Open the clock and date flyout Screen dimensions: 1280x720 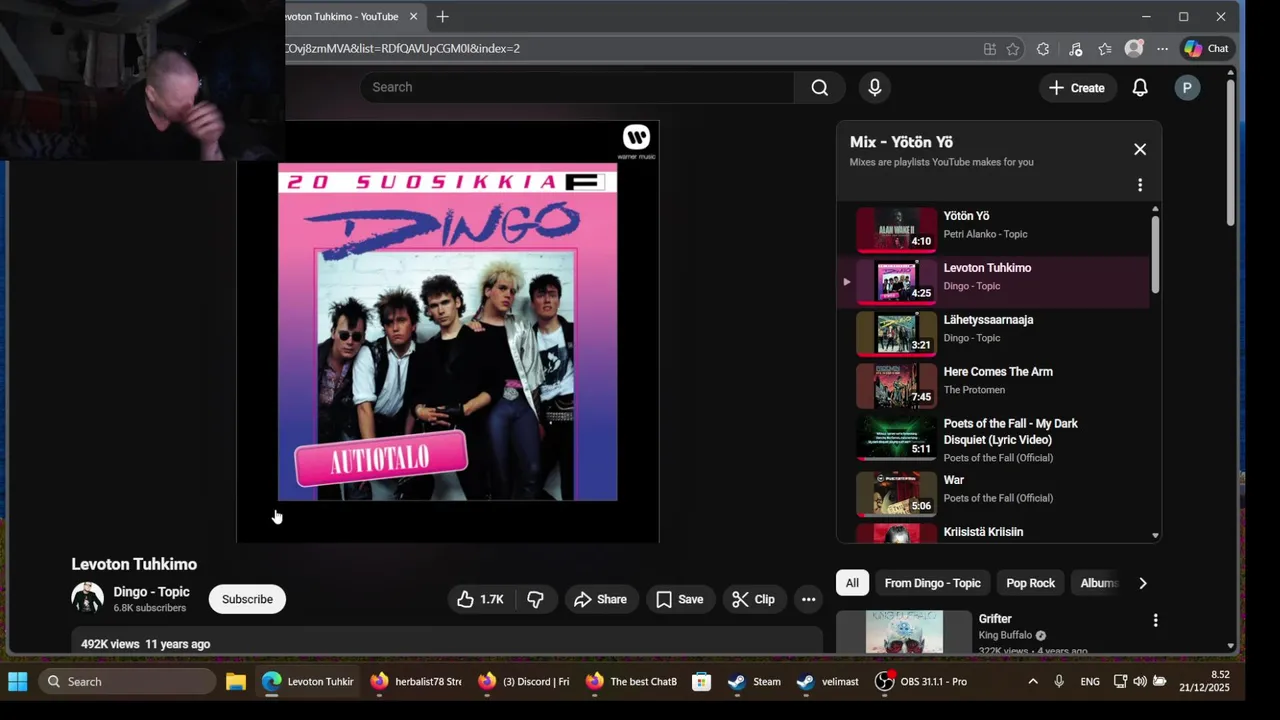[1204, 682]
